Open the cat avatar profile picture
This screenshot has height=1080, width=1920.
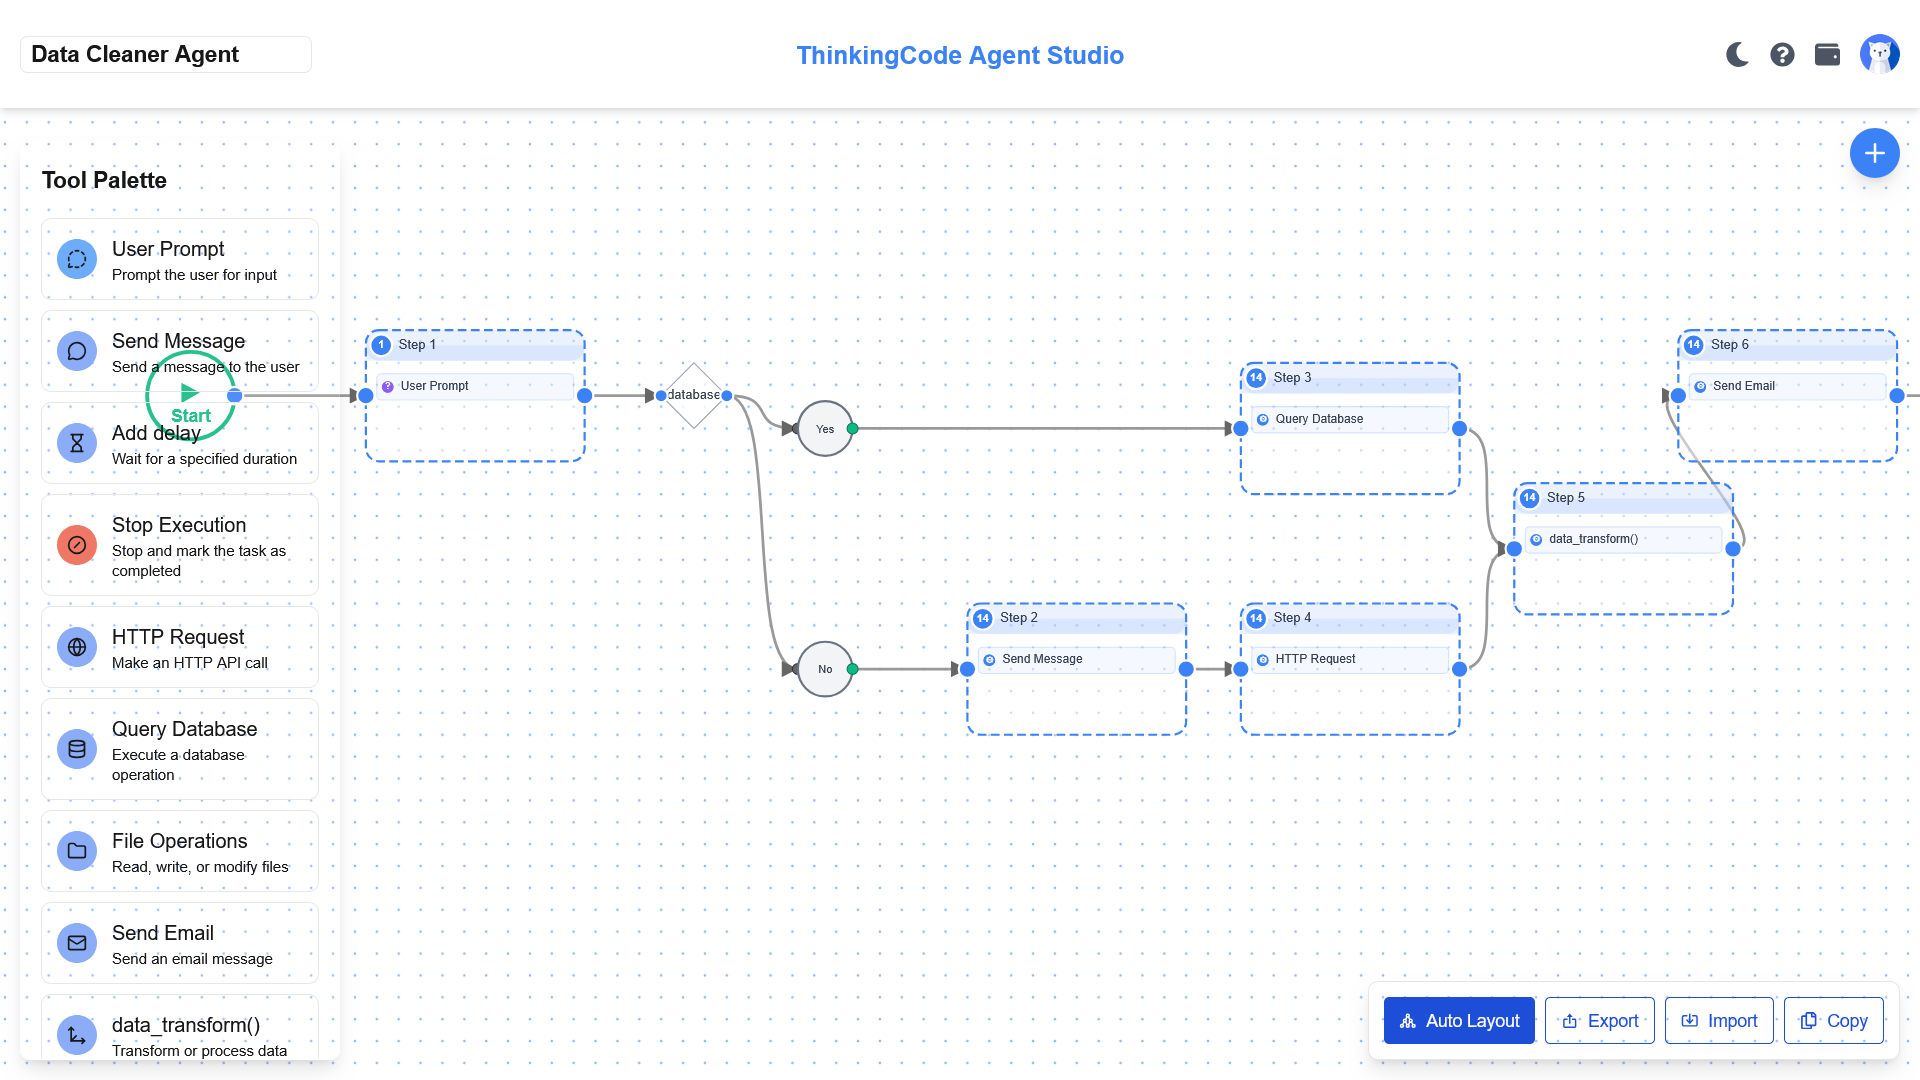pyautogui.click(x=1880, y=54)
